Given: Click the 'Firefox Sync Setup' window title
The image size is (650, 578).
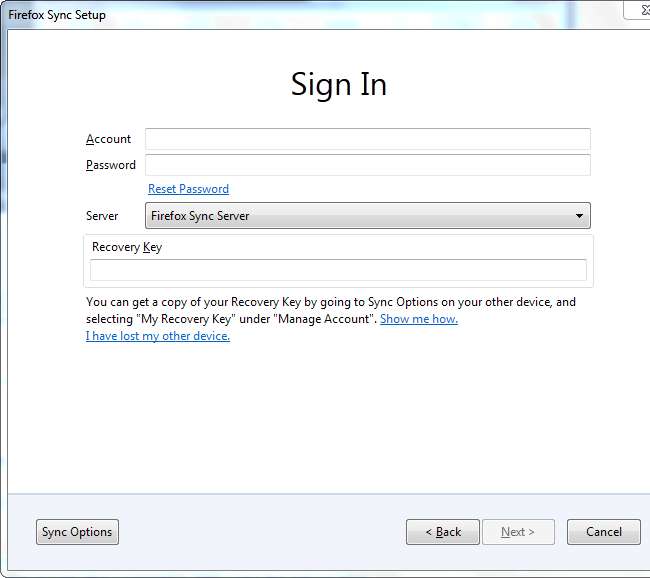Looking at the screenshot, I should (57, 15).
